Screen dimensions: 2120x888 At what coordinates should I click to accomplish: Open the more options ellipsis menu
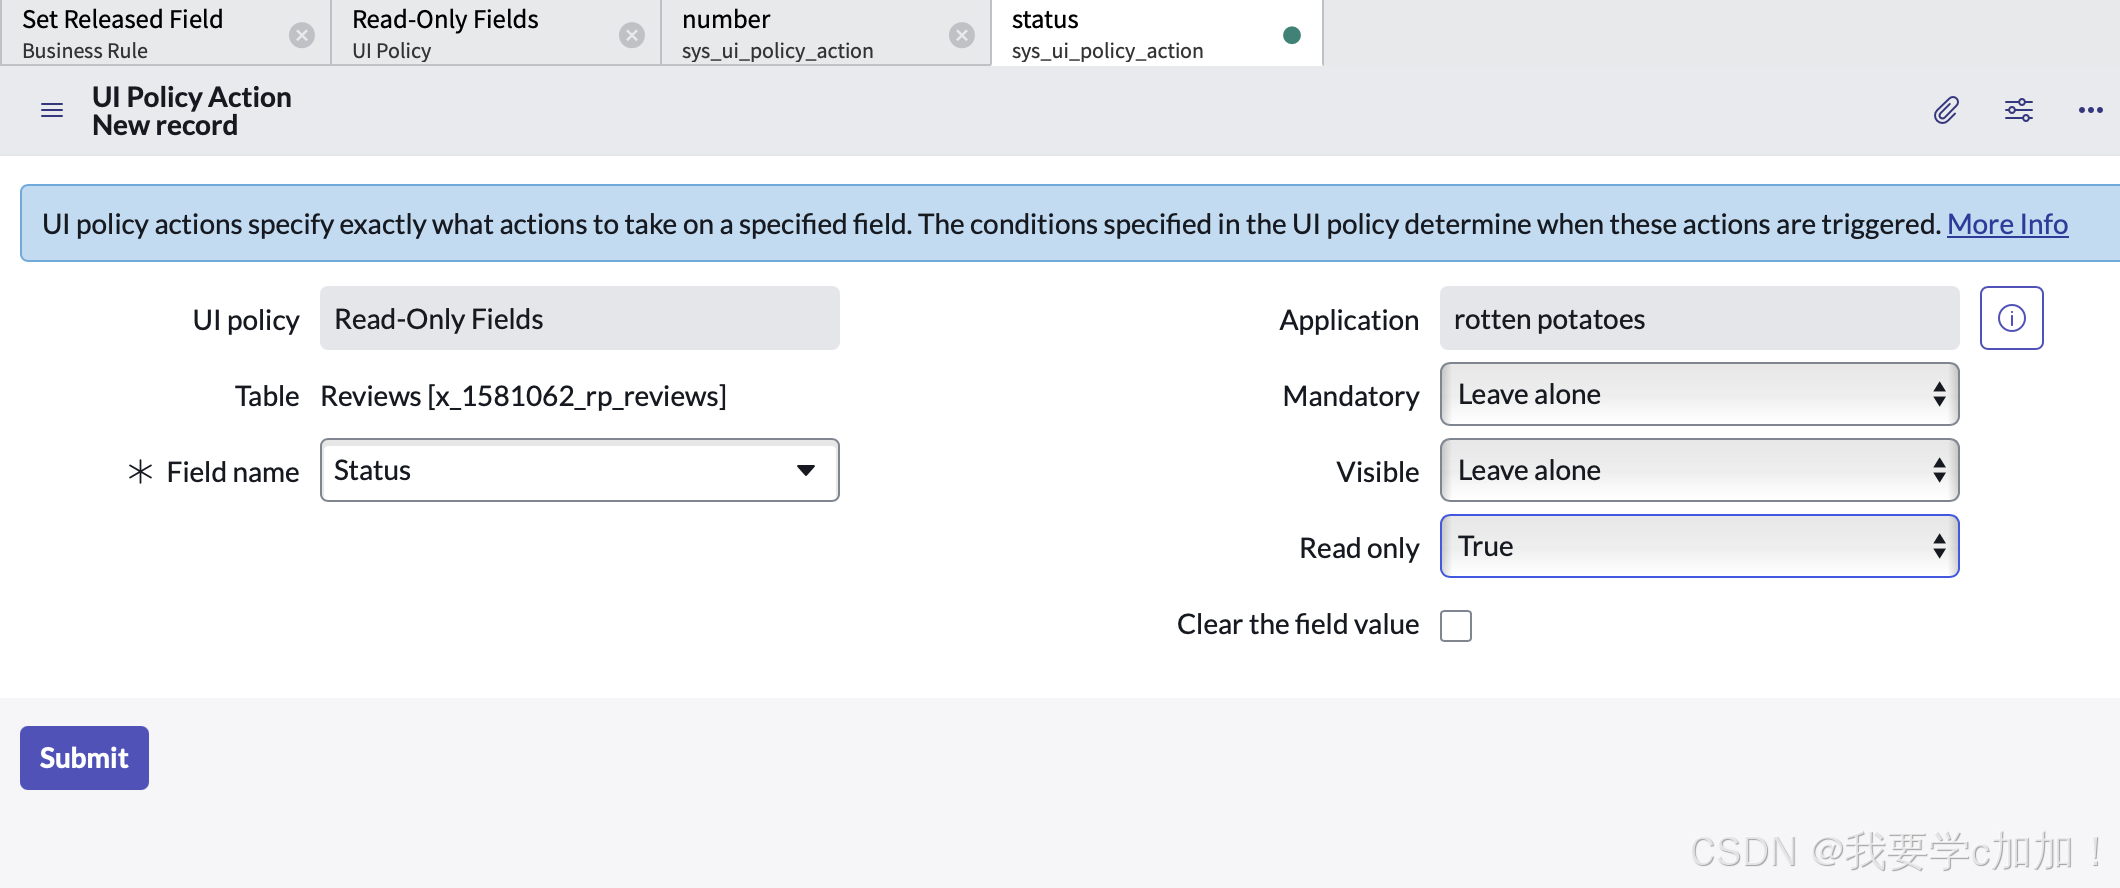pyautogui.click(x=2090, y=110)
